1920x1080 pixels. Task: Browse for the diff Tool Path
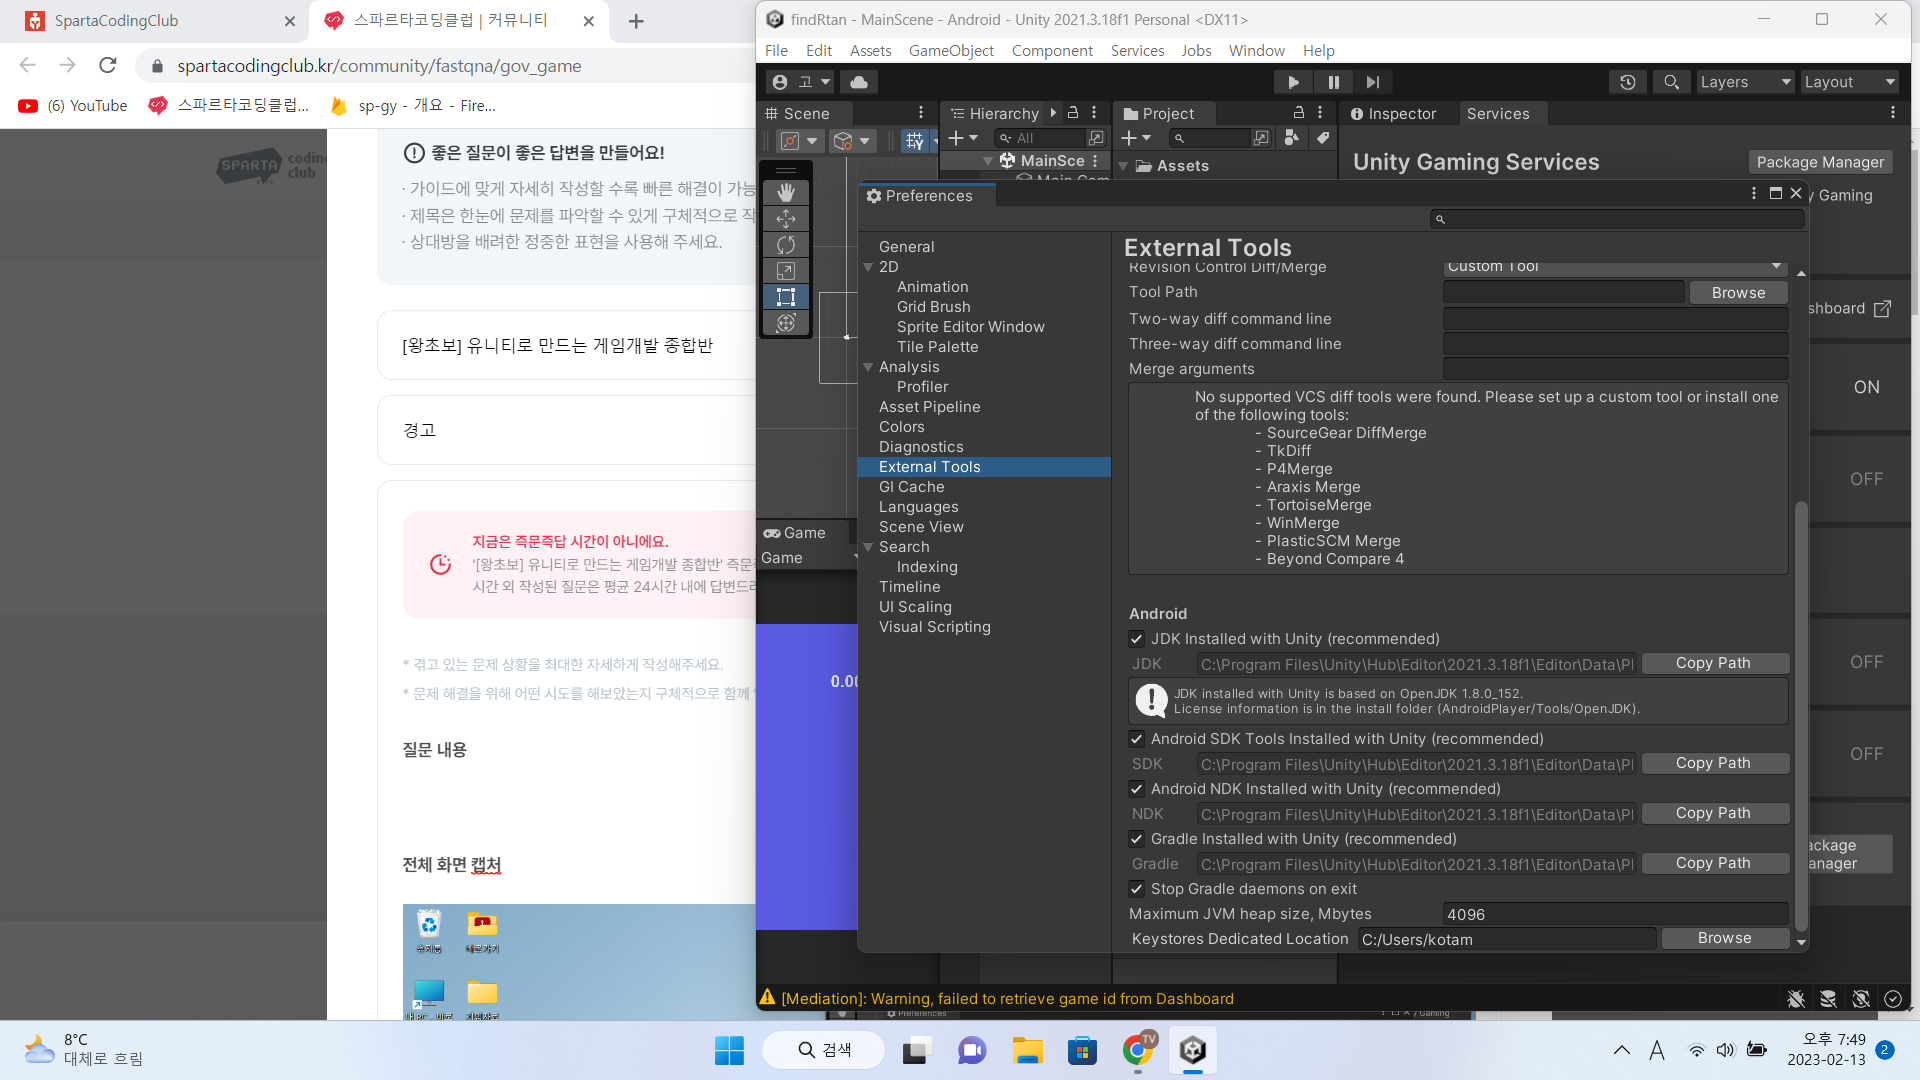[1738, 293]
